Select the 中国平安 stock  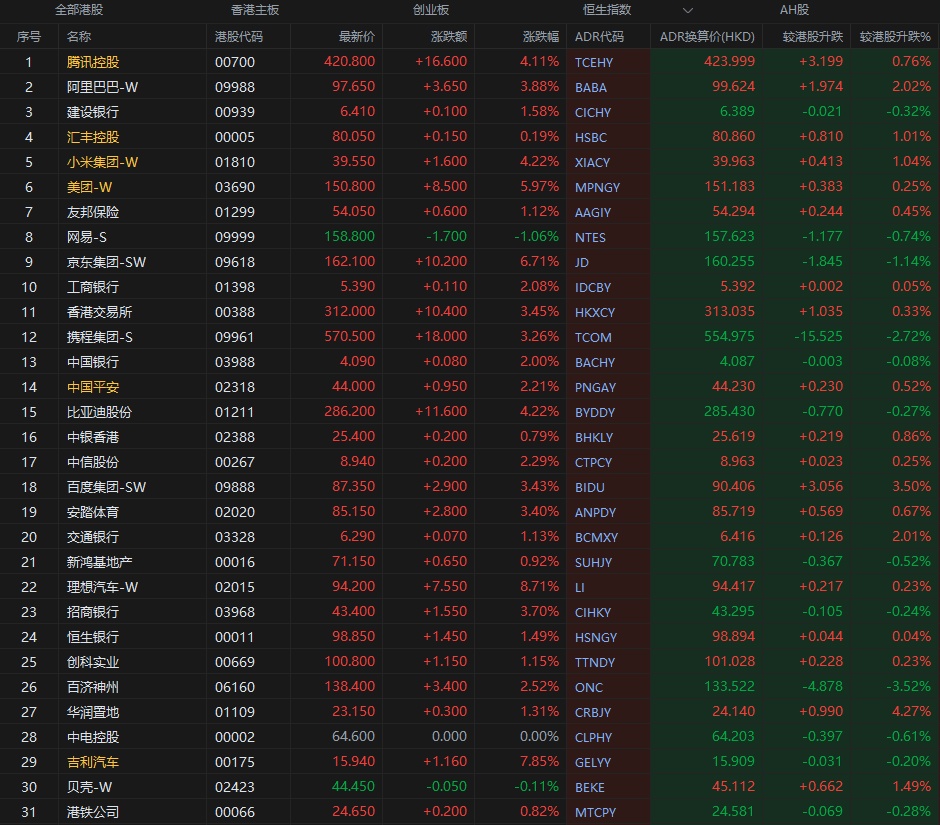click(93, 387)
